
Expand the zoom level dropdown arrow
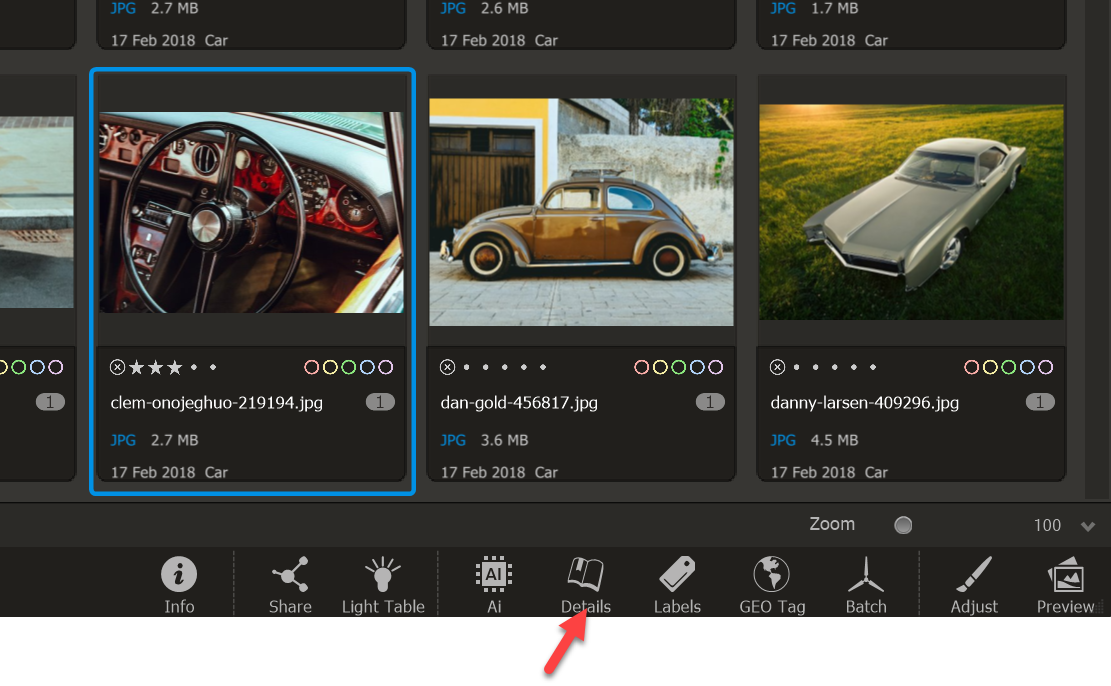[x=1088, y=526]
